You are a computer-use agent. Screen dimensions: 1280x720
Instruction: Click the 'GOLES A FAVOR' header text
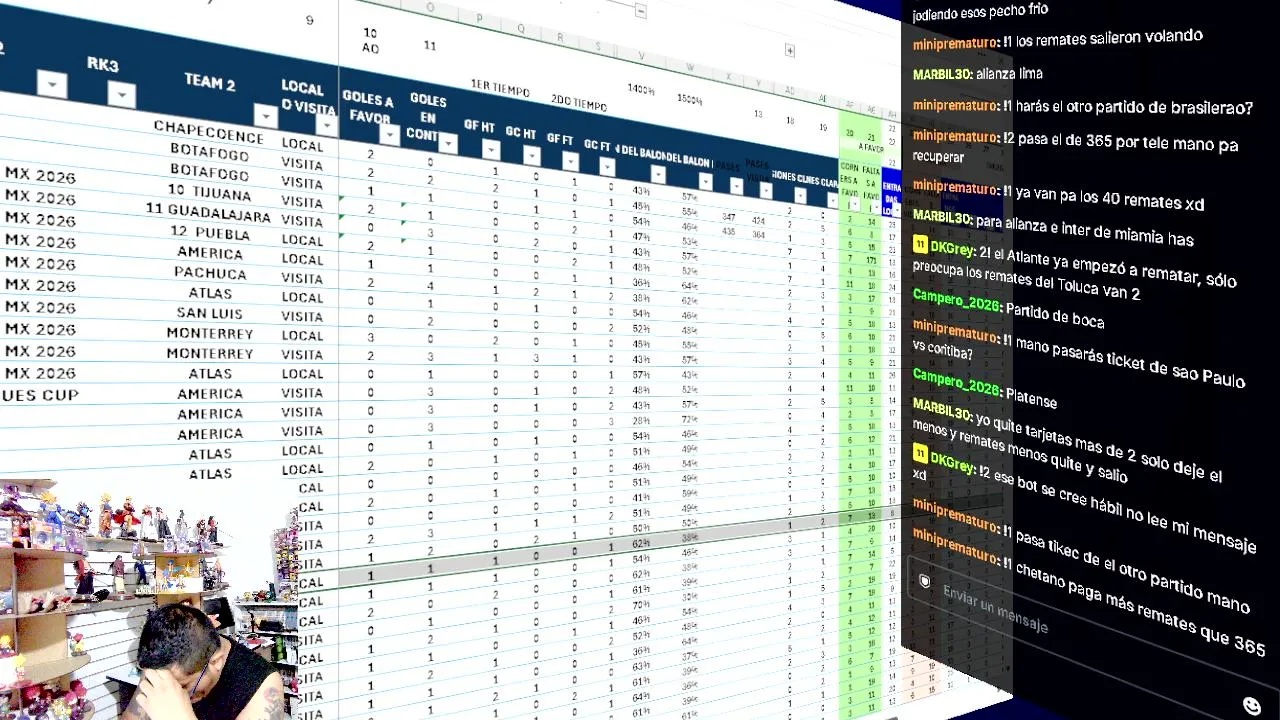pos(368,108)
